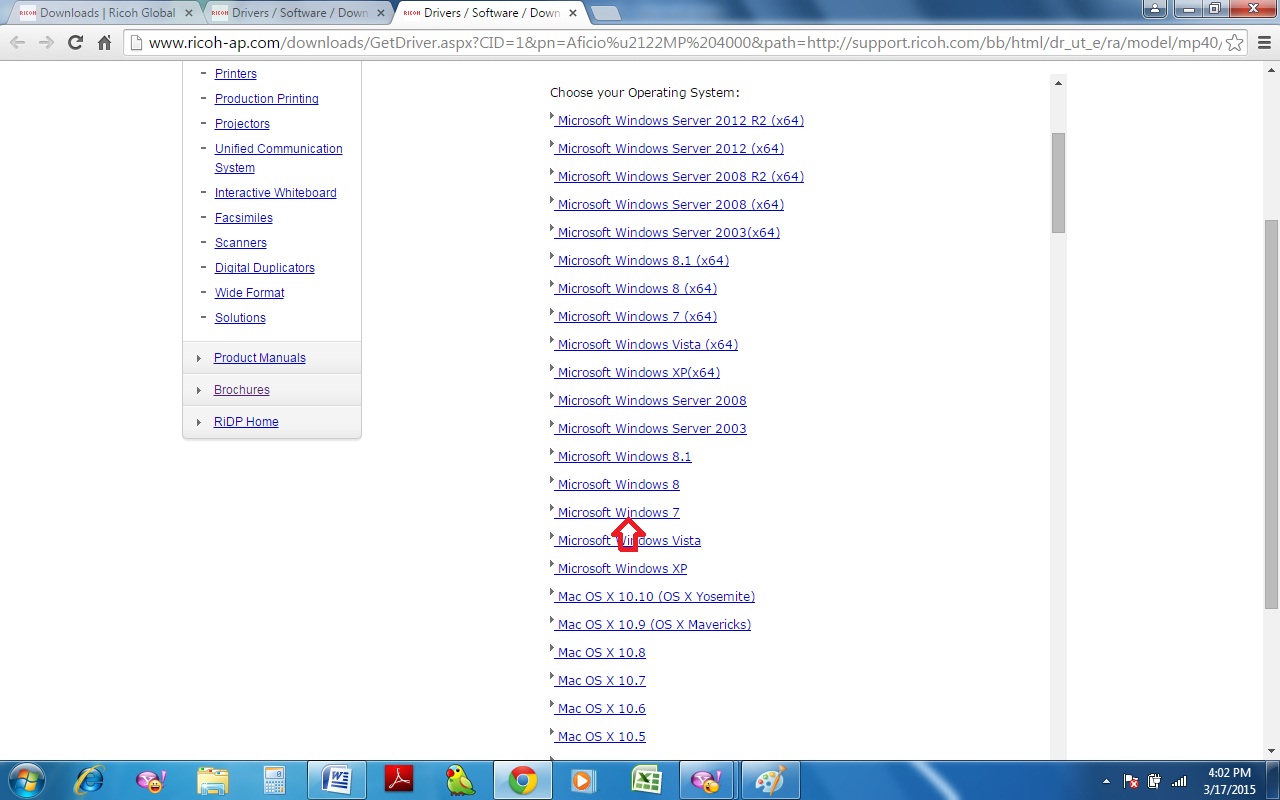
Task: Reload the page with Chrome's refresh icon
Action: [74, 43]
